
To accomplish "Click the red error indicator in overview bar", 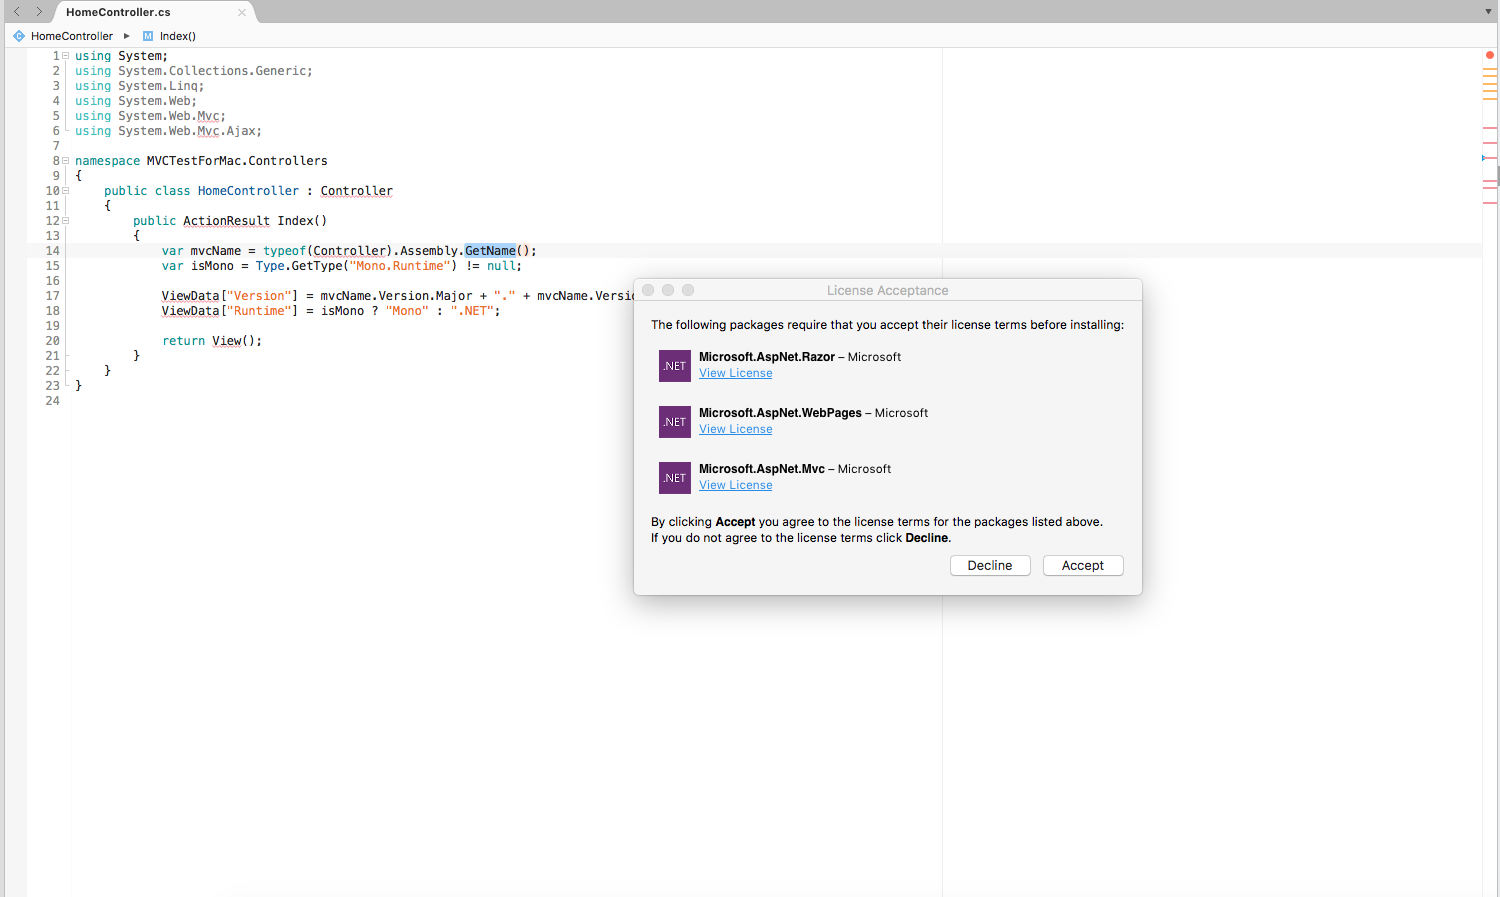I will pyautogui.click(x=1490, y=55).
